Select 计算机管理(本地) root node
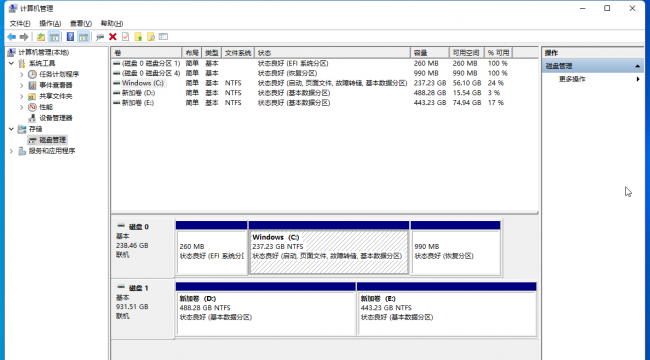The width and height of the screenshot is (650, 360). click(44, 52)
